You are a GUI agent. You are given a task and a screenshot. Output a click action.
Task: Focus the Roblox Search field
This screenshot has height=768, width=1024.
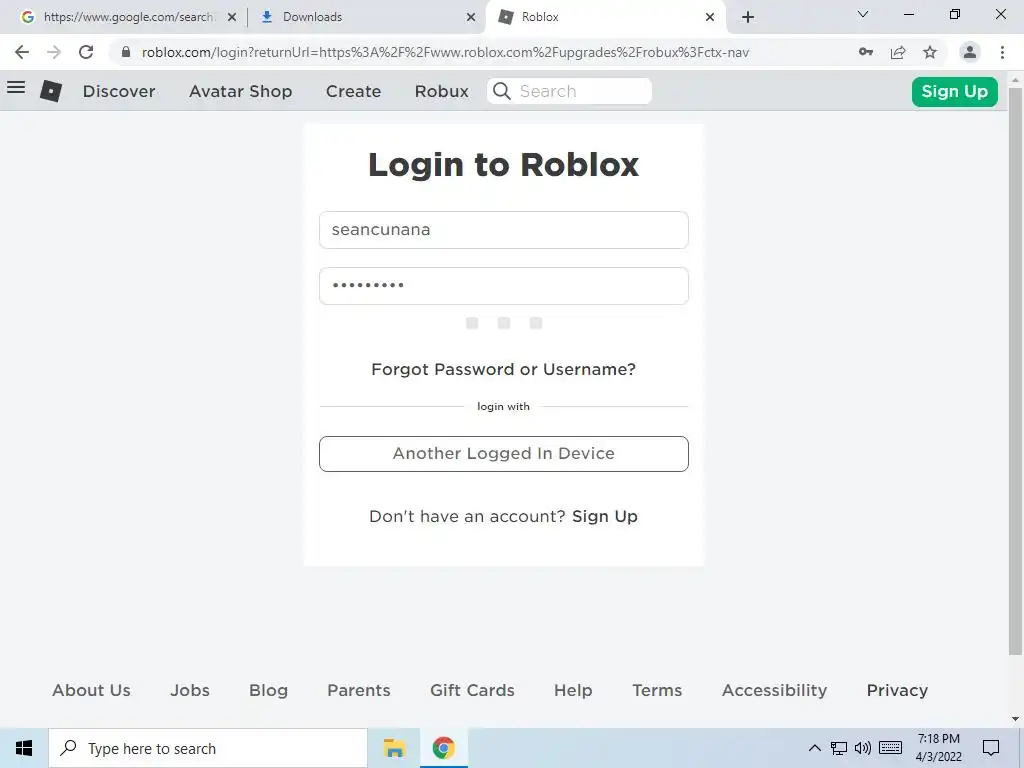(x=569, y=91)
